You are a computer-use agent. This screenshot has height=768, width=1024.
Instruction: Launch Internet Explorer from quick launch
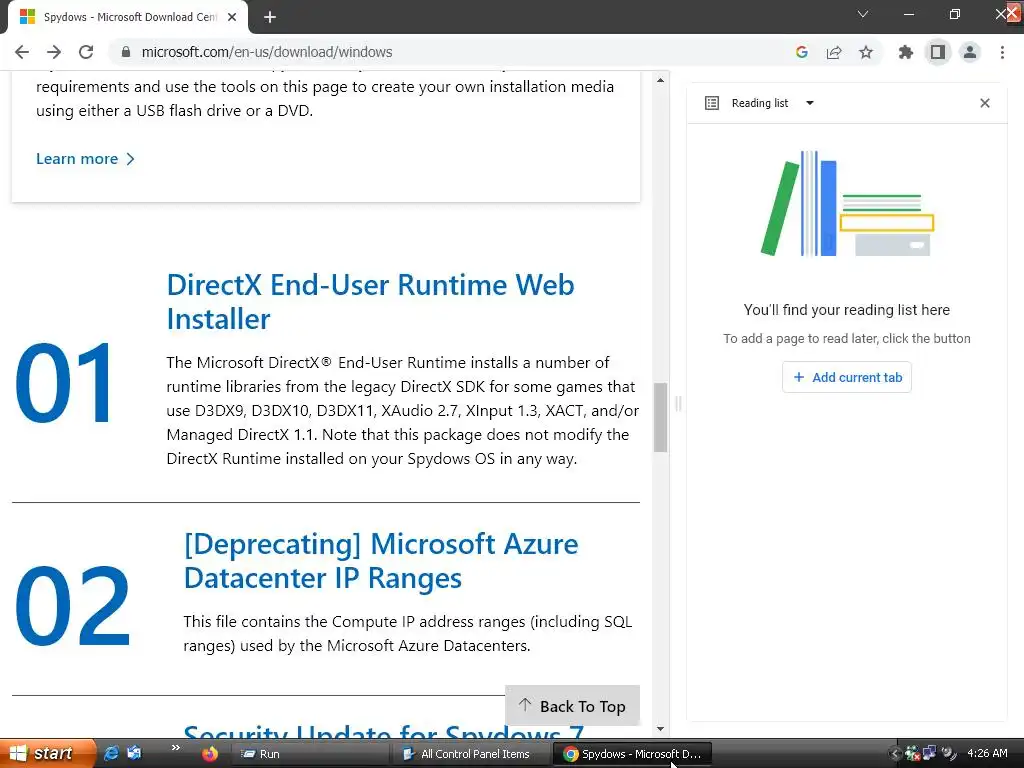point(112,754)
